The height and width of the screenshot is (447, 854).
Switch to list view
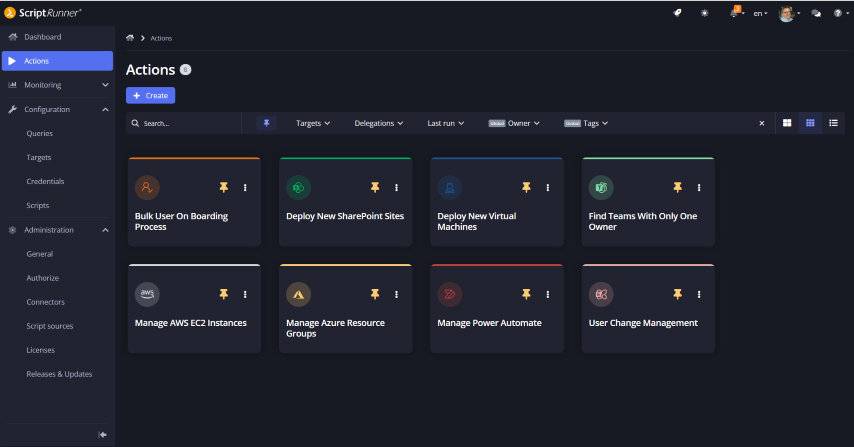tap(833, 123)
